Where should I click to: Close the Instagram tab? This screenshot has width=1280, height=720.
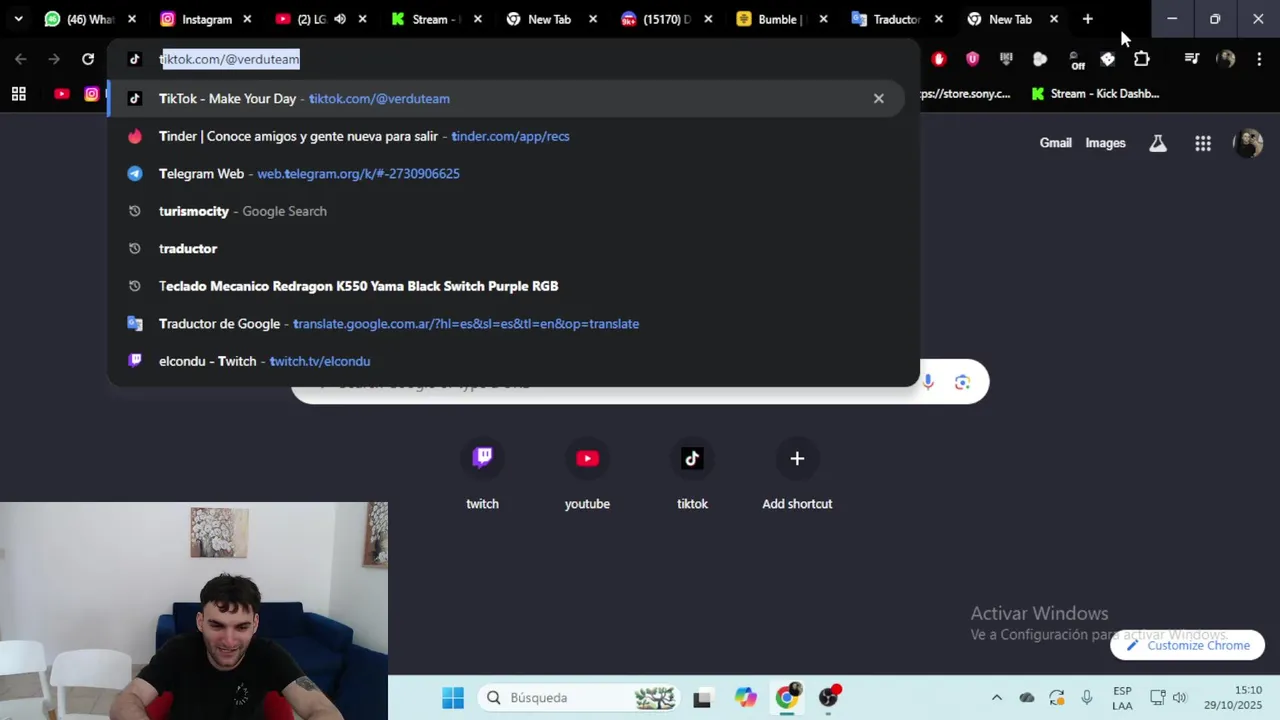[x=247, y=19]
